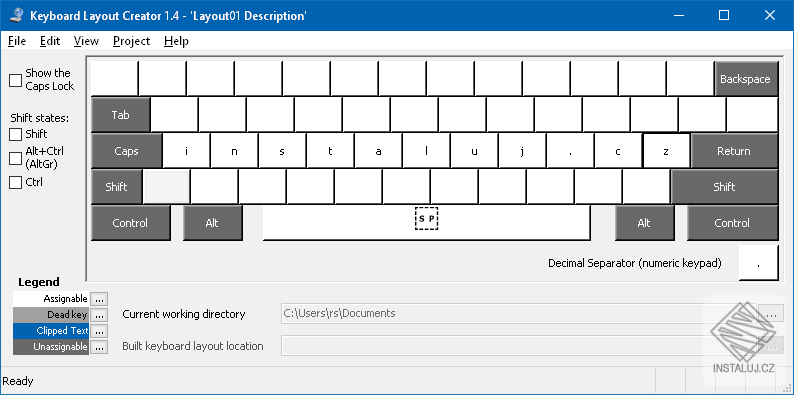
Task: Click the Current working directory path field
Action: click(519, 313)
